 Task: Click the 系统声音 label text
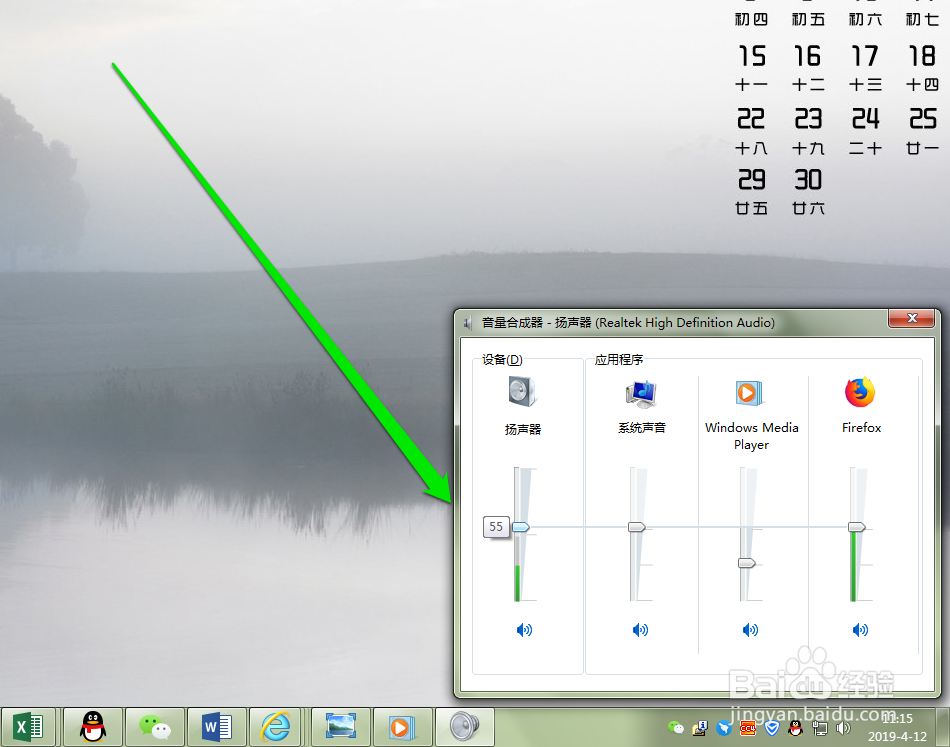[642, 428]
